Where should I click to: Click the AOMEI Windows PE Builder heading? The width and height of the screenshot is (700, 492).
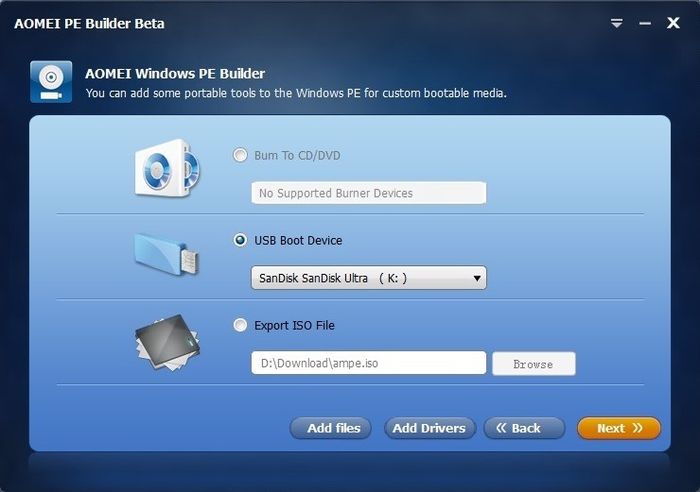[175, 74]
